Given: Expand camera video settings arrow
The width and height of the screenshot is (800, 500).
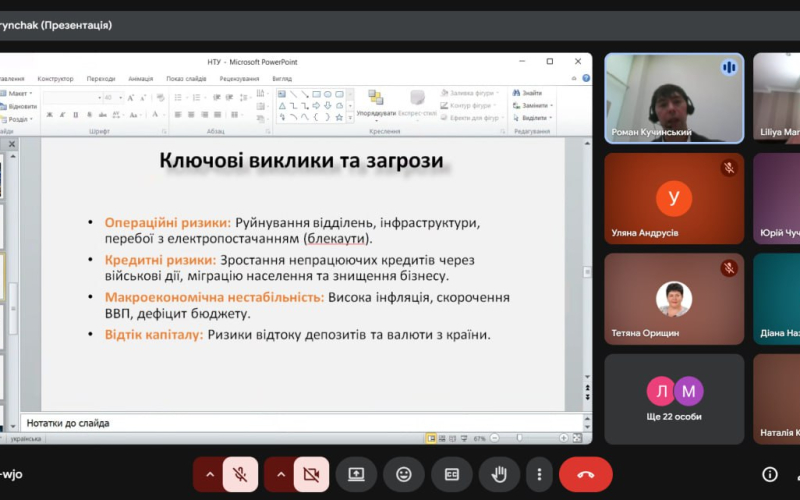Looking at the screenshot, I should pos(280,474).
